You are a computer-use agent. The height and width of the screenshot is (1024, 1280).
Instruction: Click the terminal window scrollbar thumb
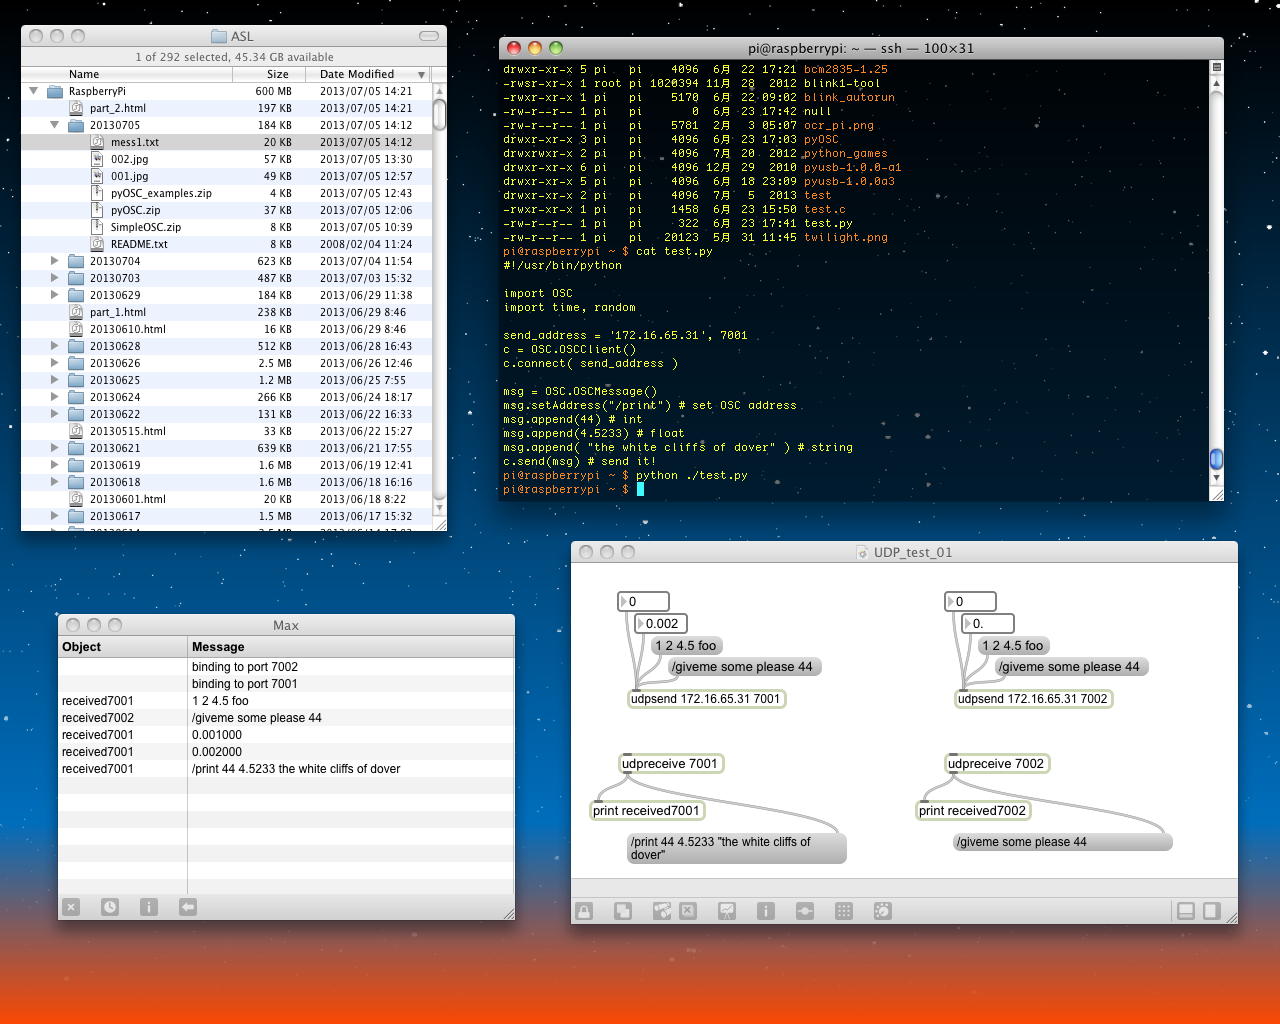point(1216,459)
